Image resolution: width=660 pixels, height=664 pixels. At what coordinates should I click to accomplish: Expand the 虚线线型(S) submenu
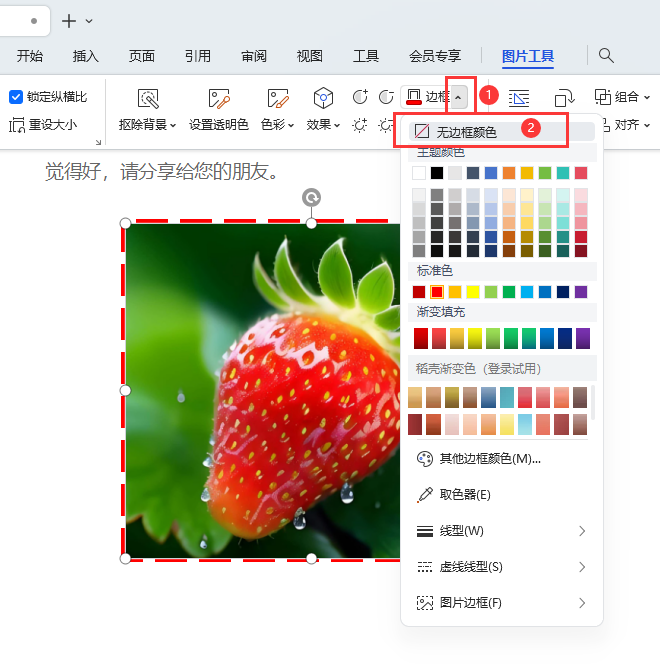(502, 567)
